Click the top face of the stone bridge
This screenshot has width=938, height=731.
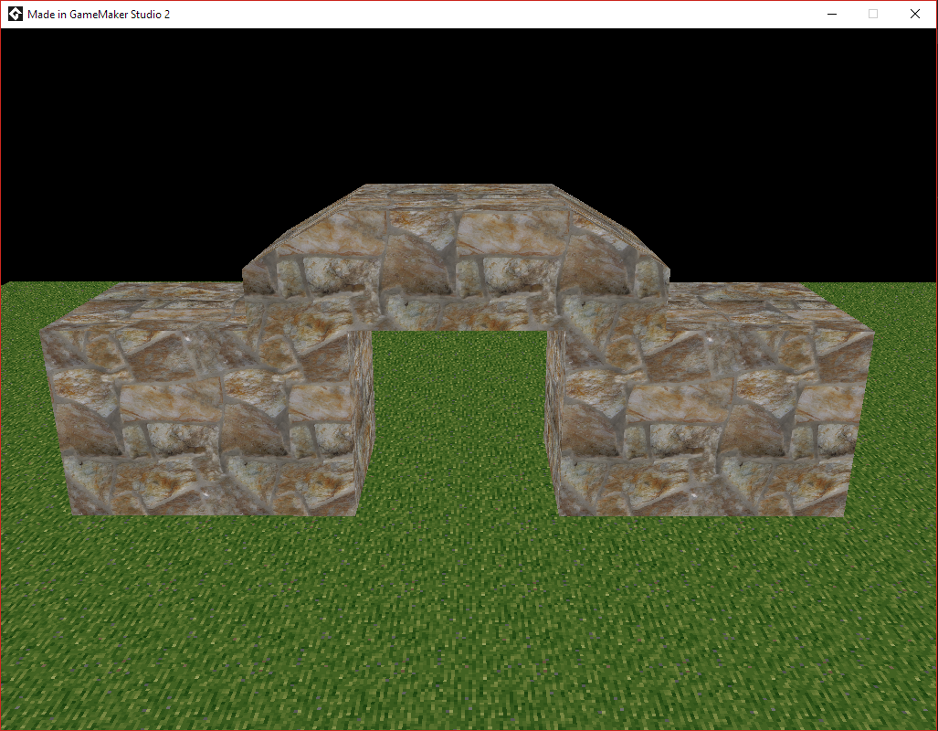pyautogui.click(x=460, y=190)
